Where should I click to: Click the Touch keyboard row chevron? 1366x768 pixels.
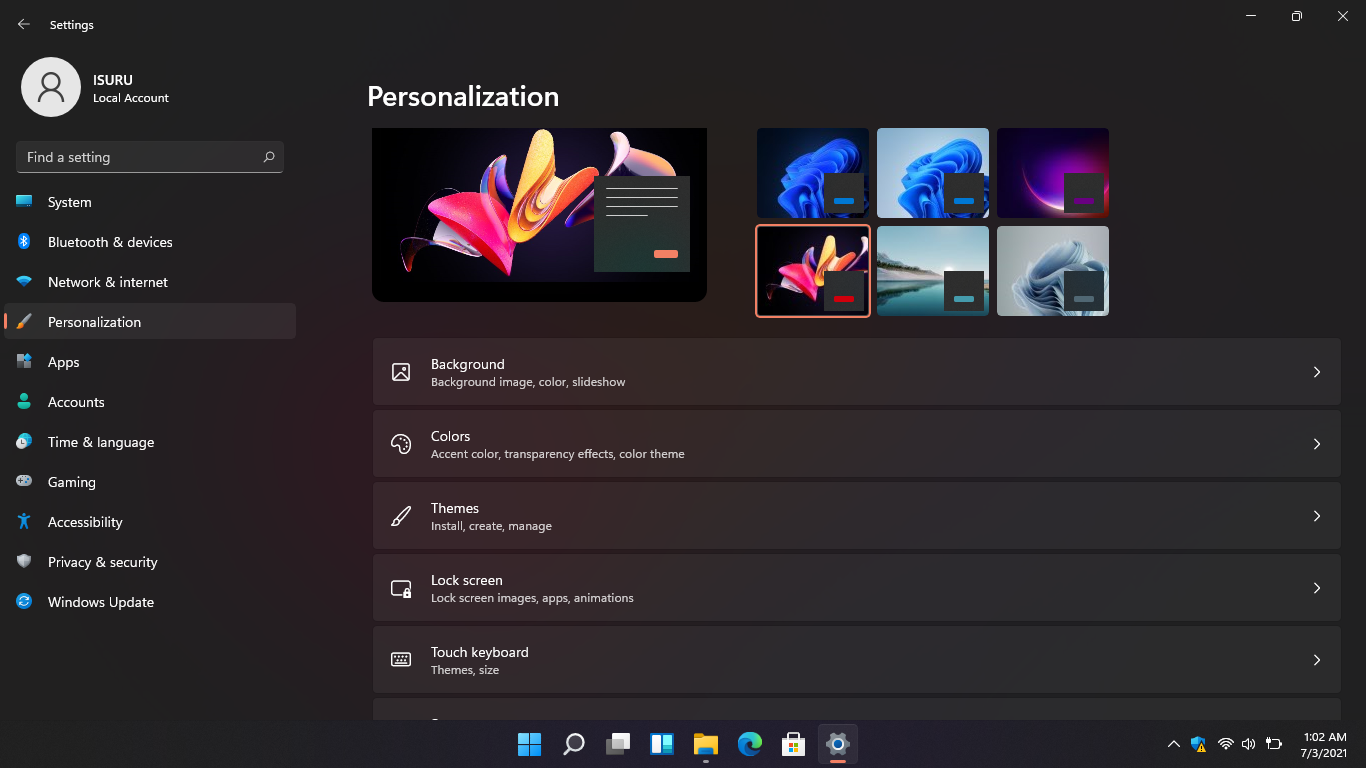[1317, 660]
